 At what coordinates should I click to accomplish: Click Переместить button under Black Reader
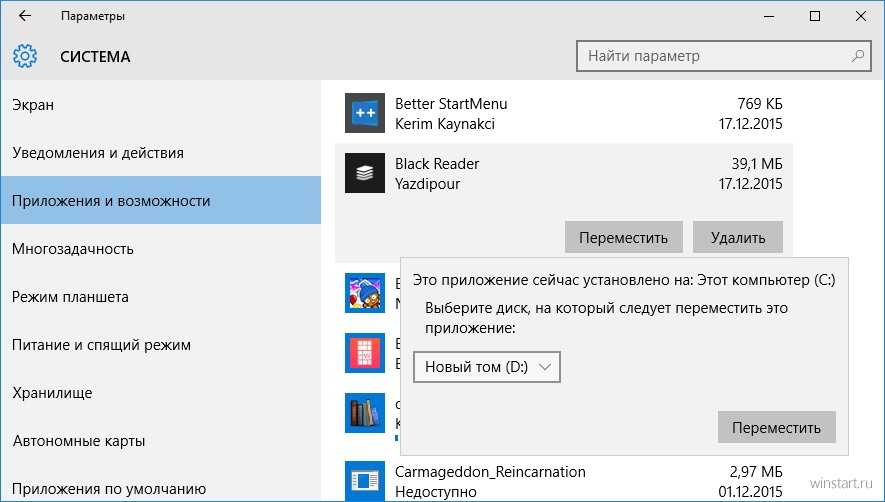pyautogui.click(x=624, y=237)
